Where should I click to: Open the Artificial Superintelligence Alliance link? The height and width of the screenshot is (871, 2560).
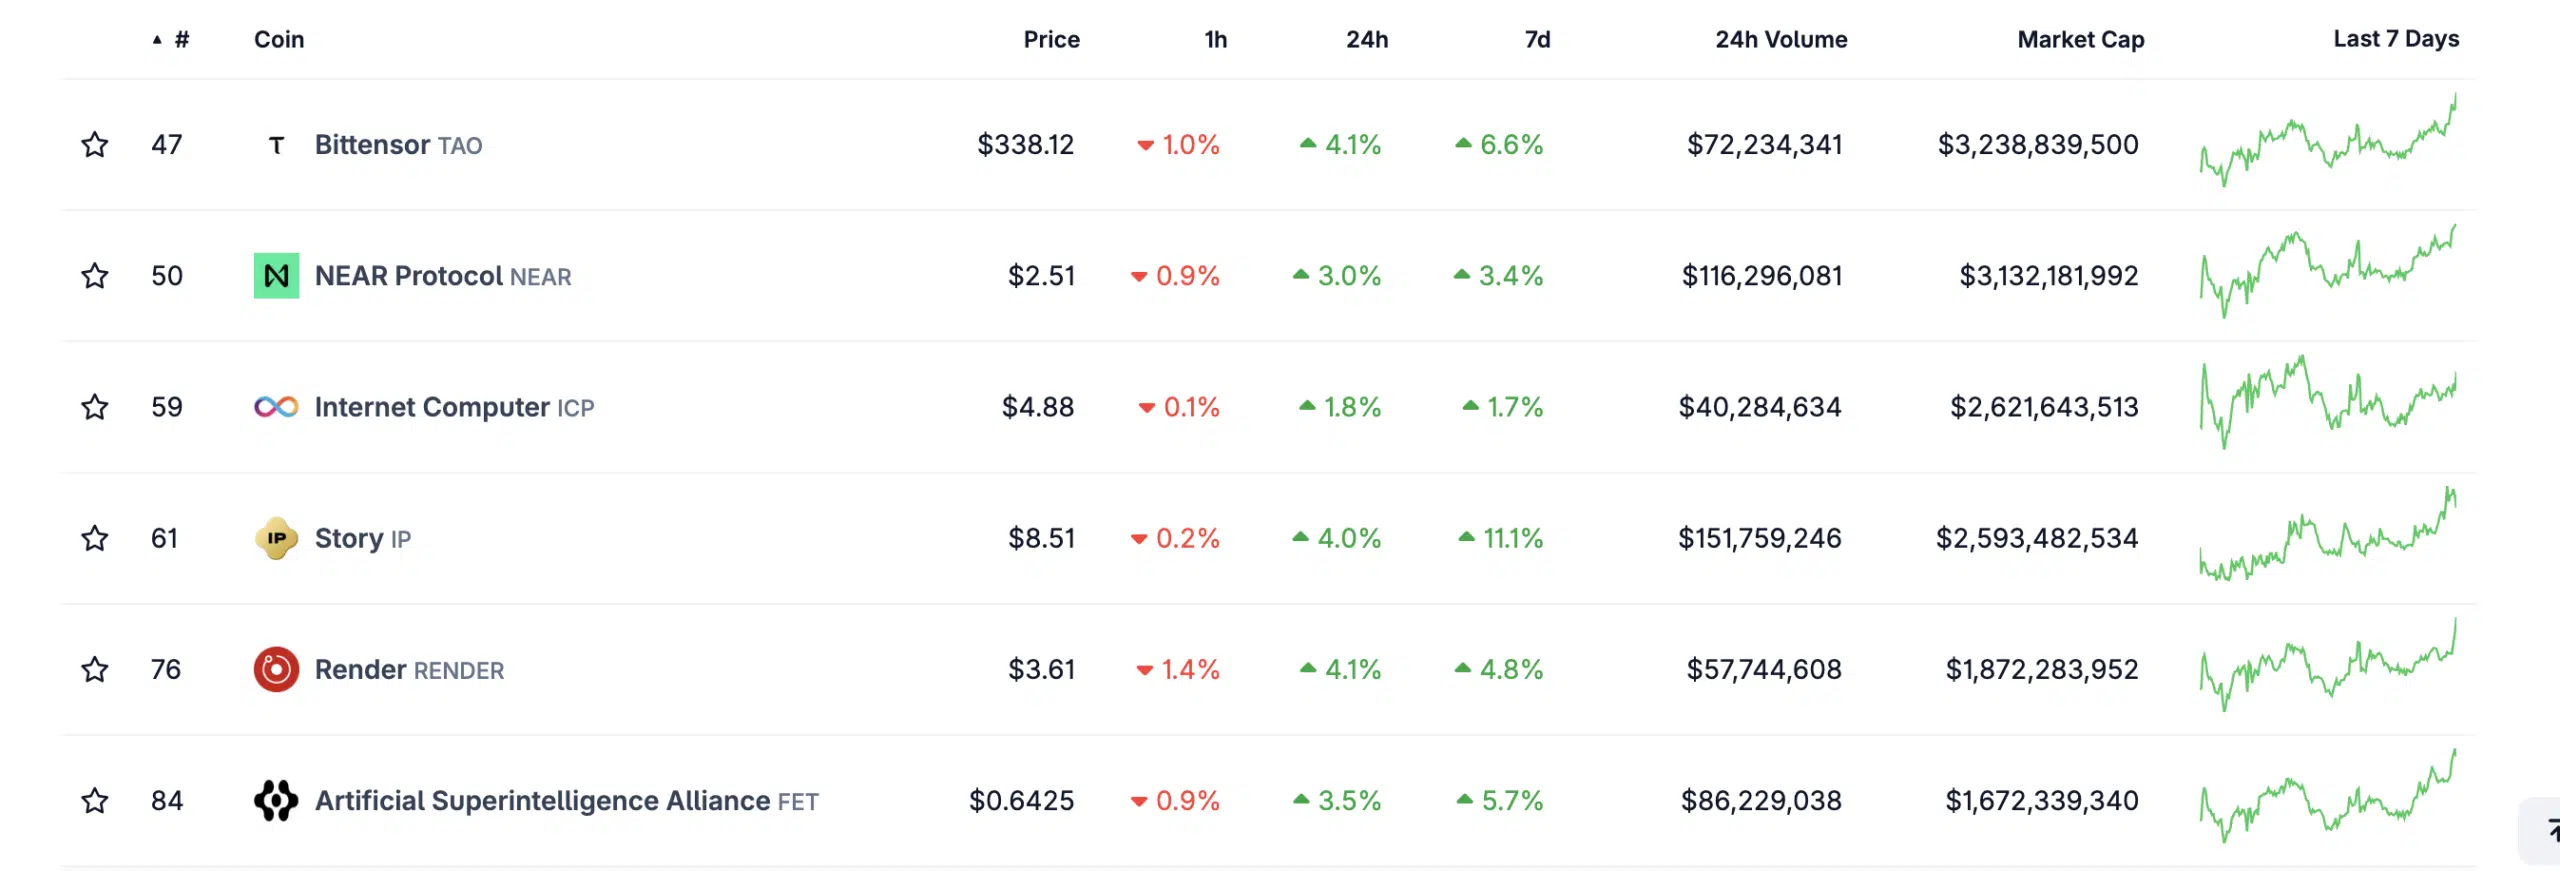[542, 800]
